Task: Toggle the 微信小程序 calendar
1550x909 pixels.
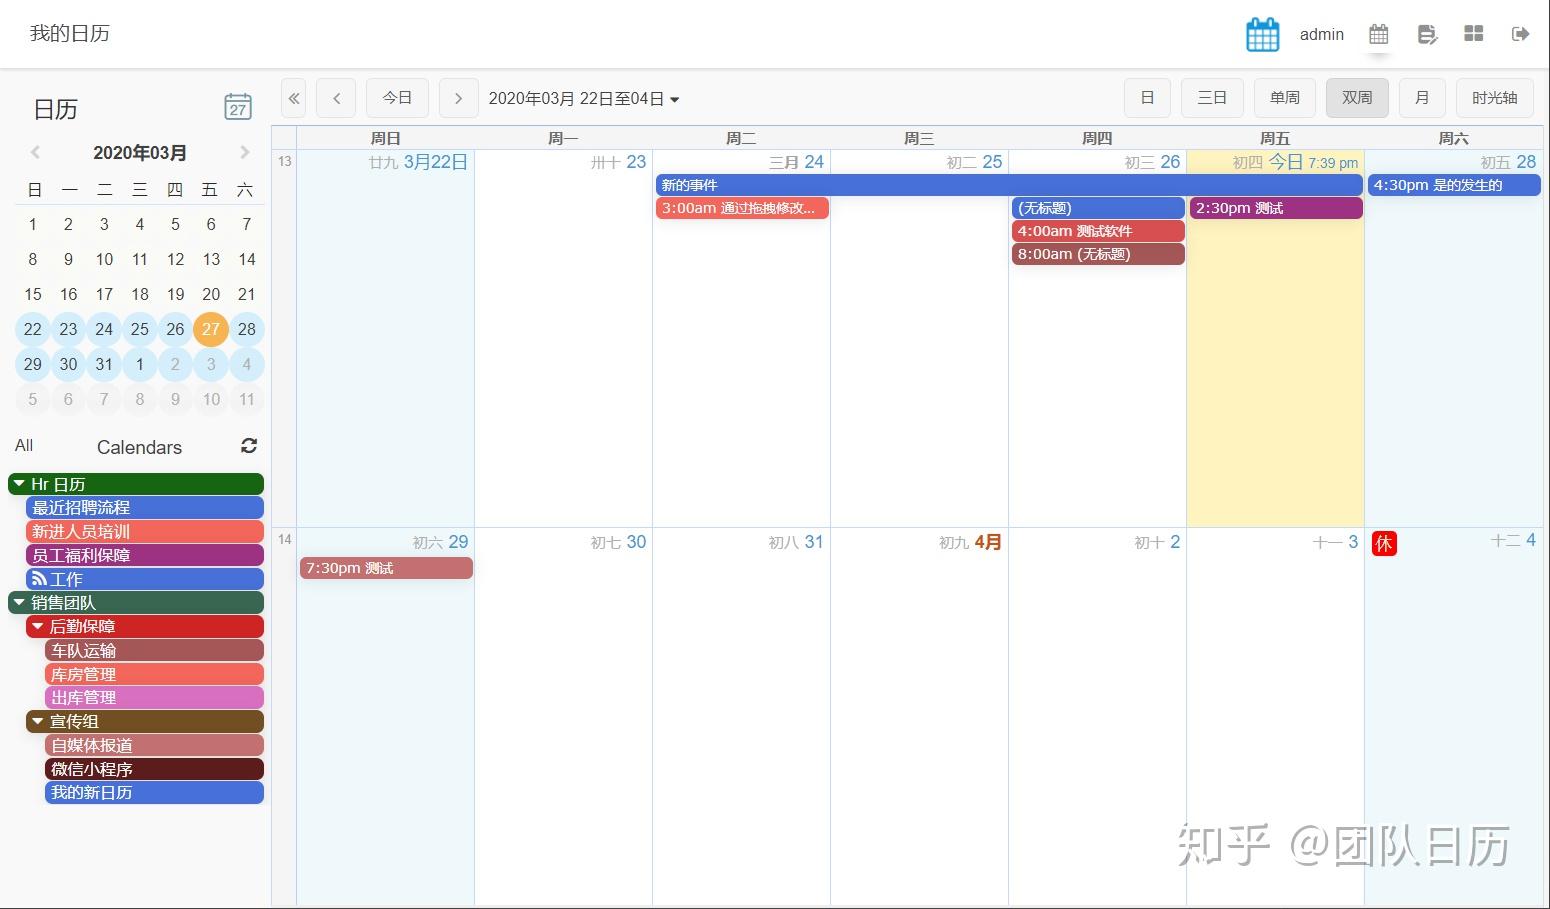Action: tap(155, 769)
